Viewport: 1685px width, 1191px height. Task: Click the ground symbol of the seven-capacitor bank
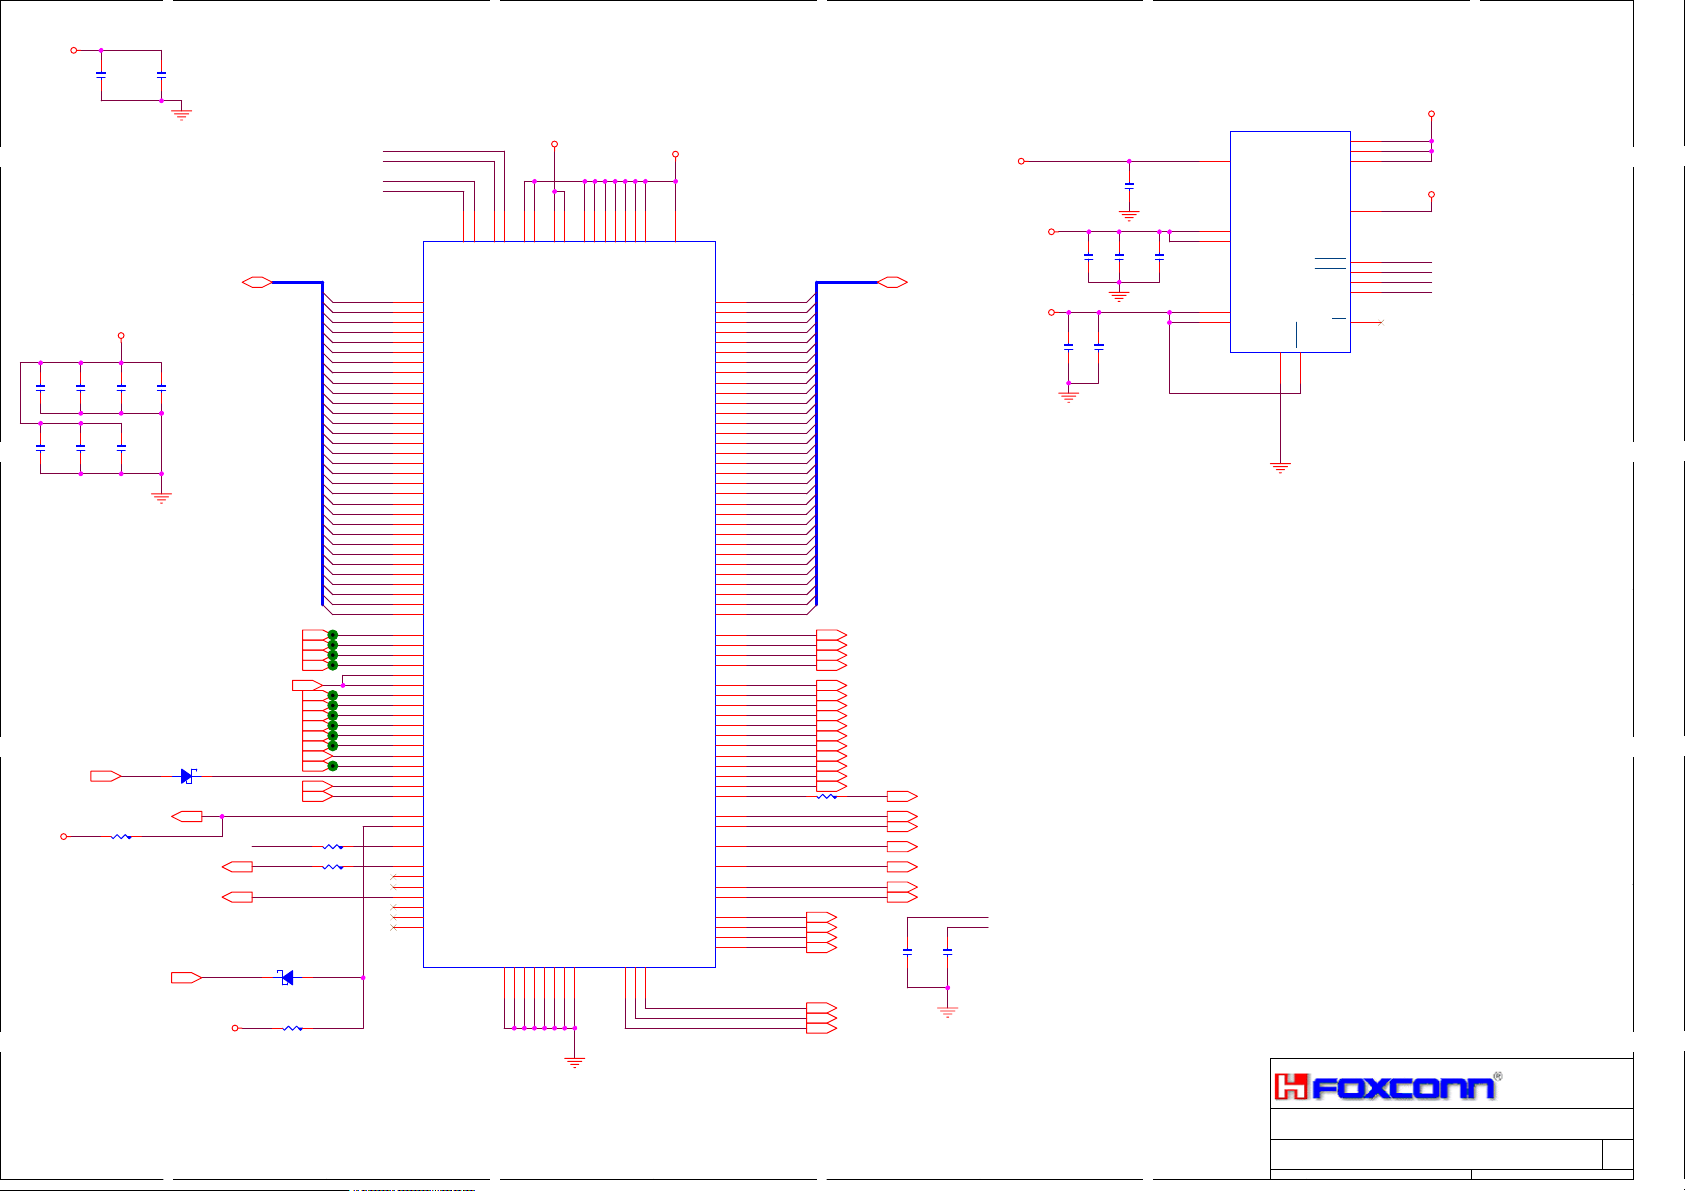[x=161, y=497]
